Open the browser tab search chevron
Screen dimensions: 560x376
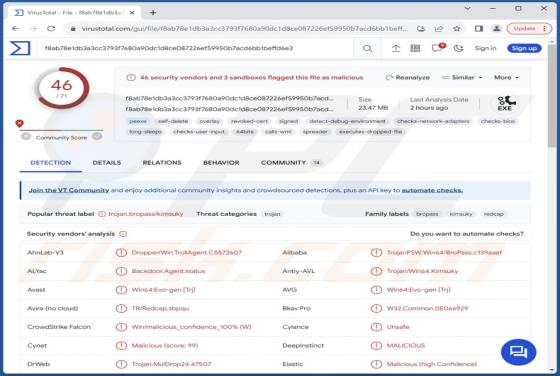click(468, 8)
